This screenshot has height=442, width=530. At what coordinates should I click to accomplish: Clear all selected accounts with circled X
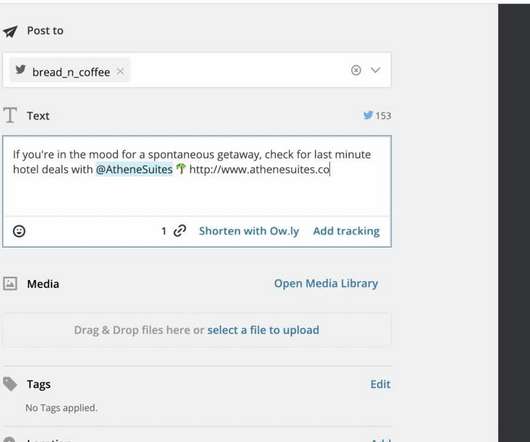point(356,70)
